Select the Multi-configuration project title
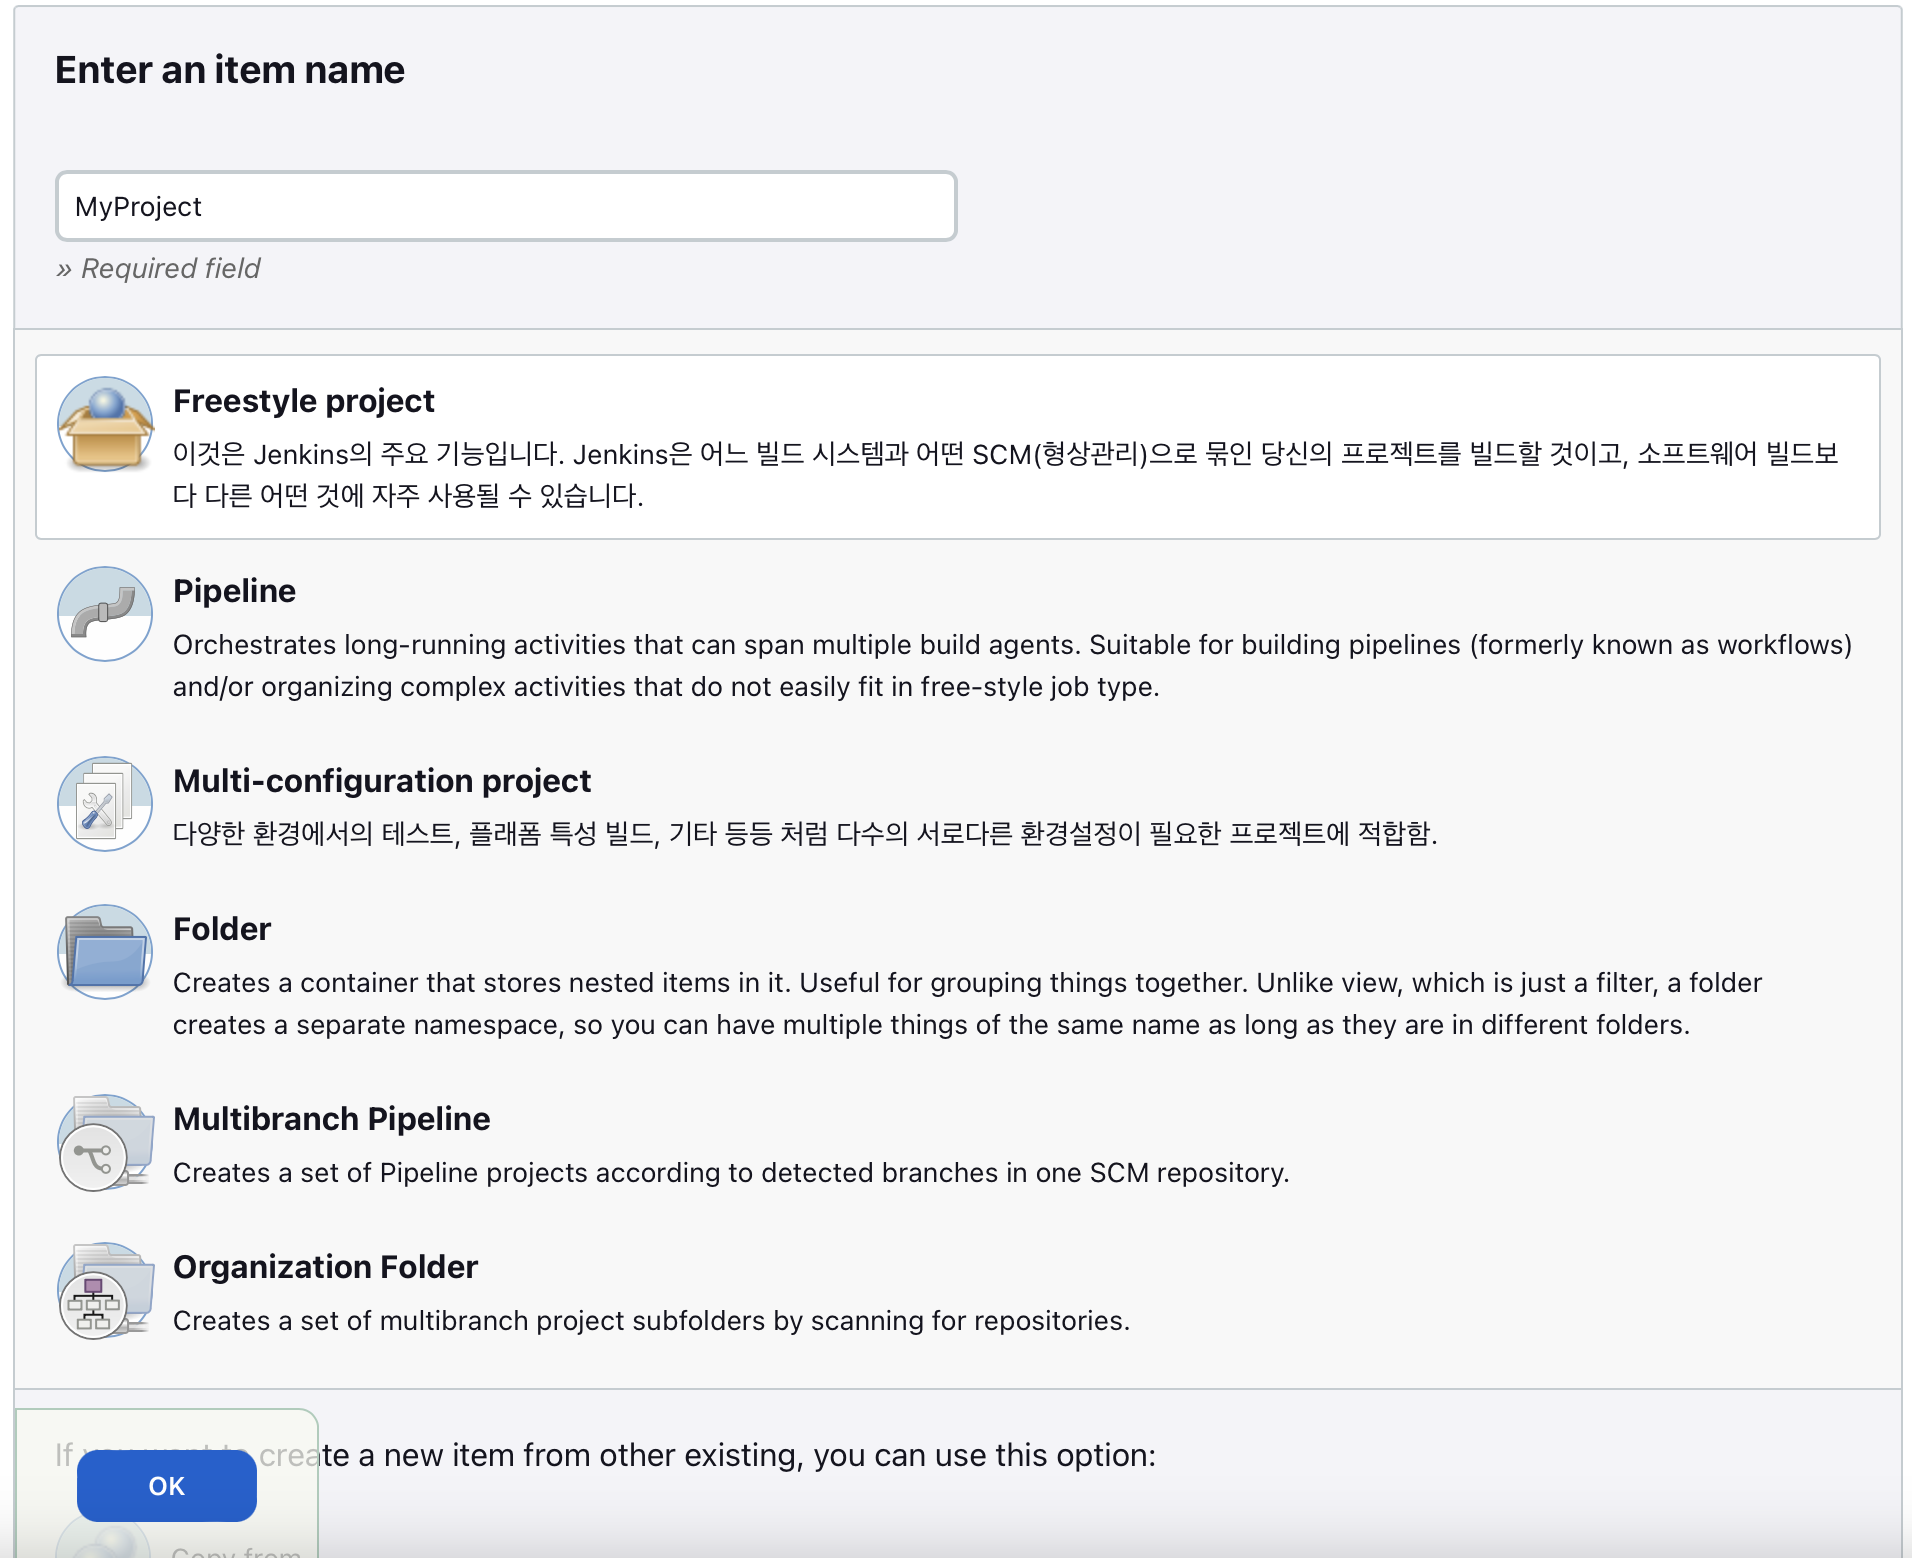Image resolution: width=1912 pixels, height=1558 pixels. pos(382,781)
